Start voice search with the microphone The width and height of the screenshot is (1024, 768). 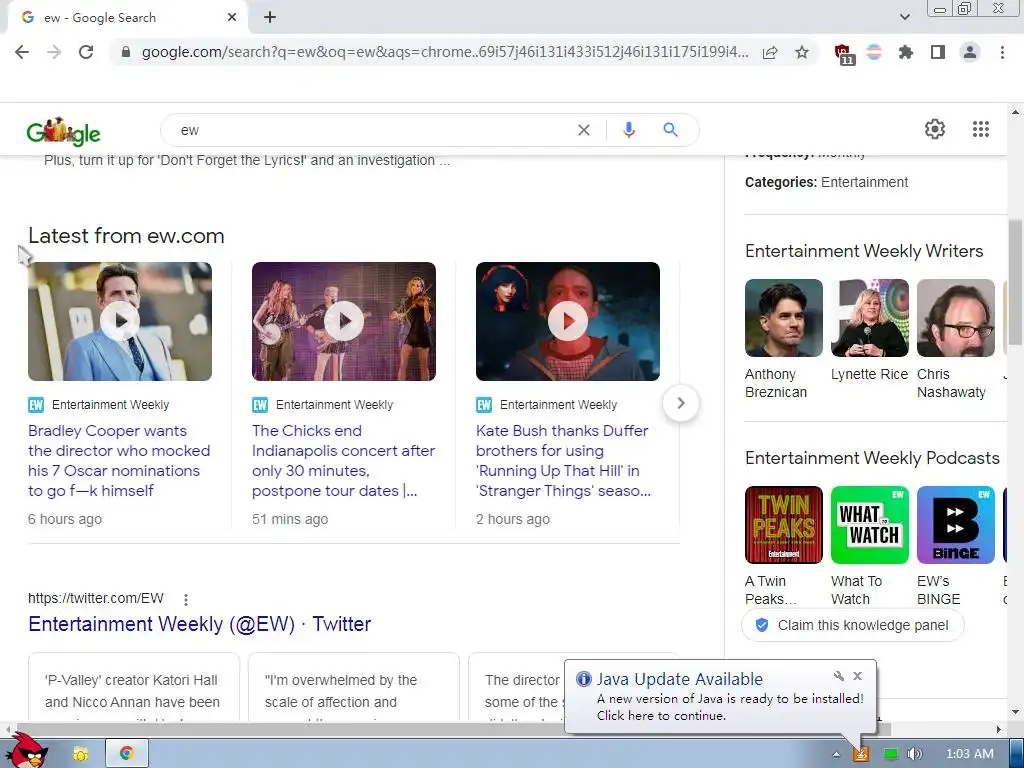(629, 130)
